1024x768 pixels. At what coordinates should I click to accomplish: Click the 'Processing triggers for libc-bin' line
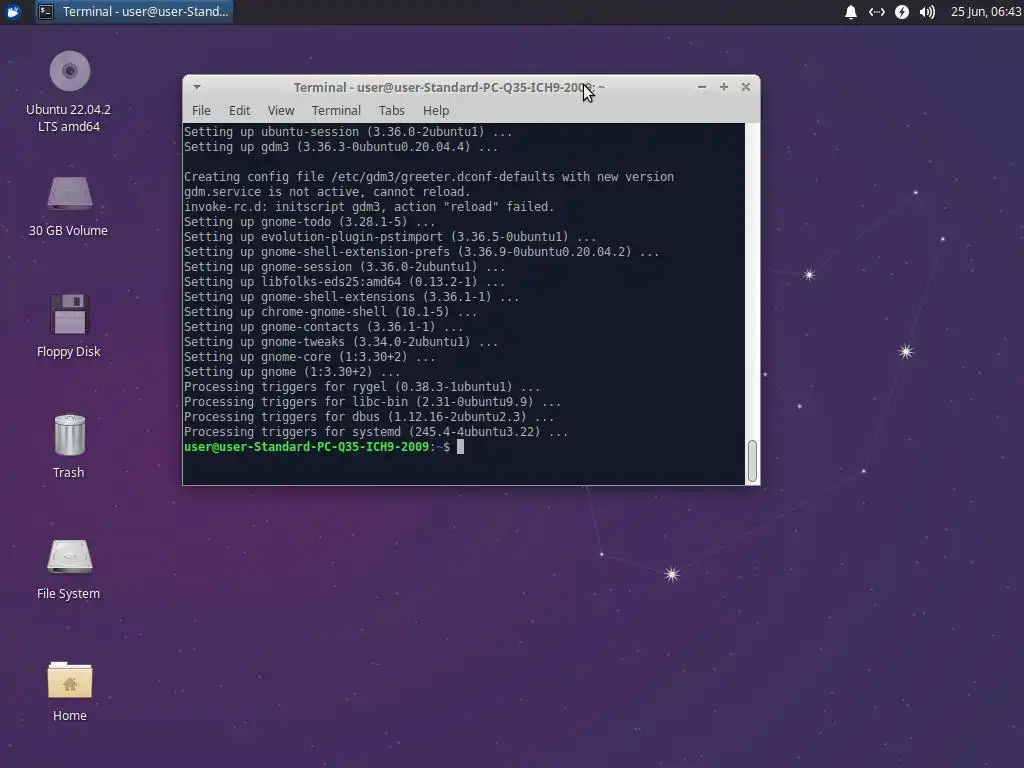[372, 402]
